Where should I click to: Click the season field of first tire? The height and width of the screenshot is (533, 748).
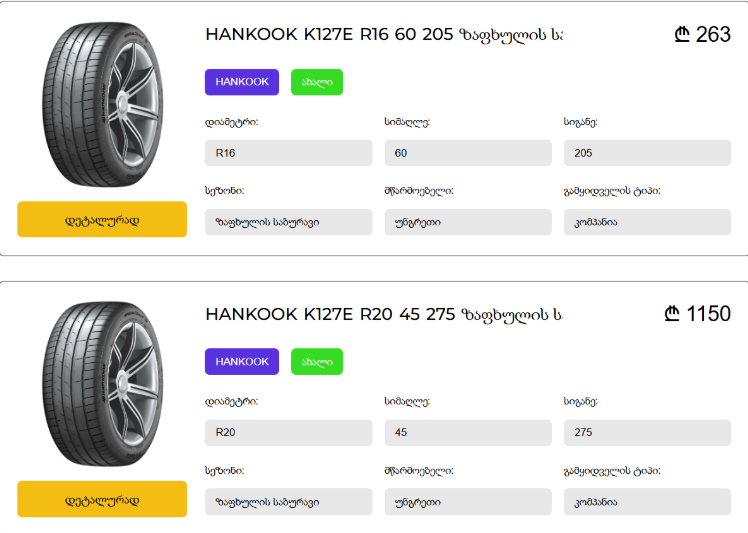point(288,222)
